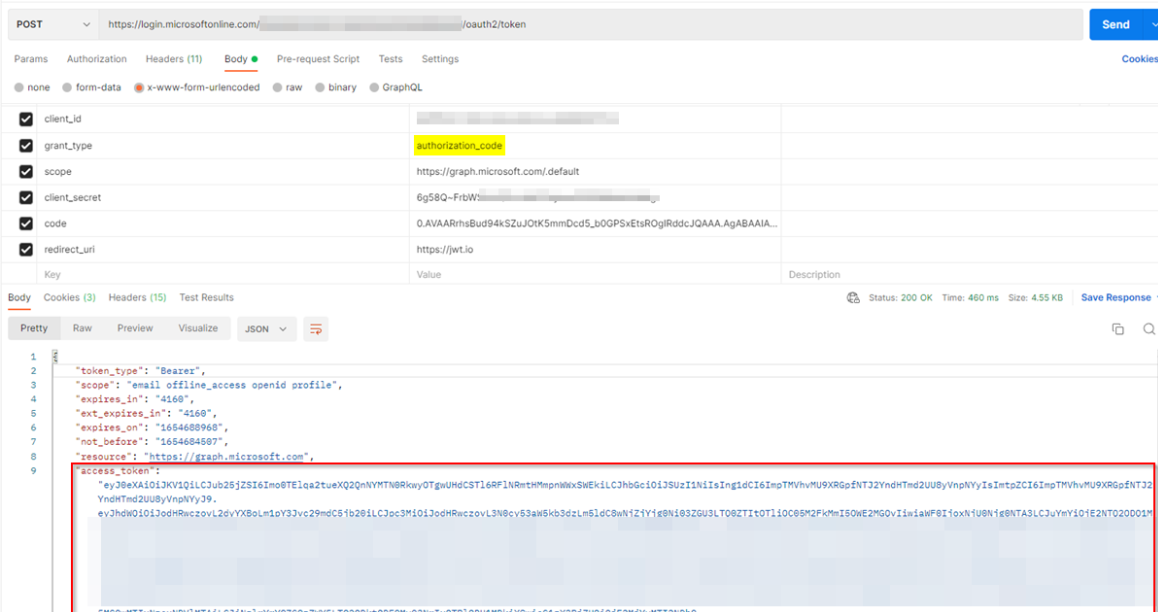This screenshot has width=1158, height=612.
Task: Click the scope value graph.microsoft.com/.default
Action: pyautogui.click(x=498, y=171)
